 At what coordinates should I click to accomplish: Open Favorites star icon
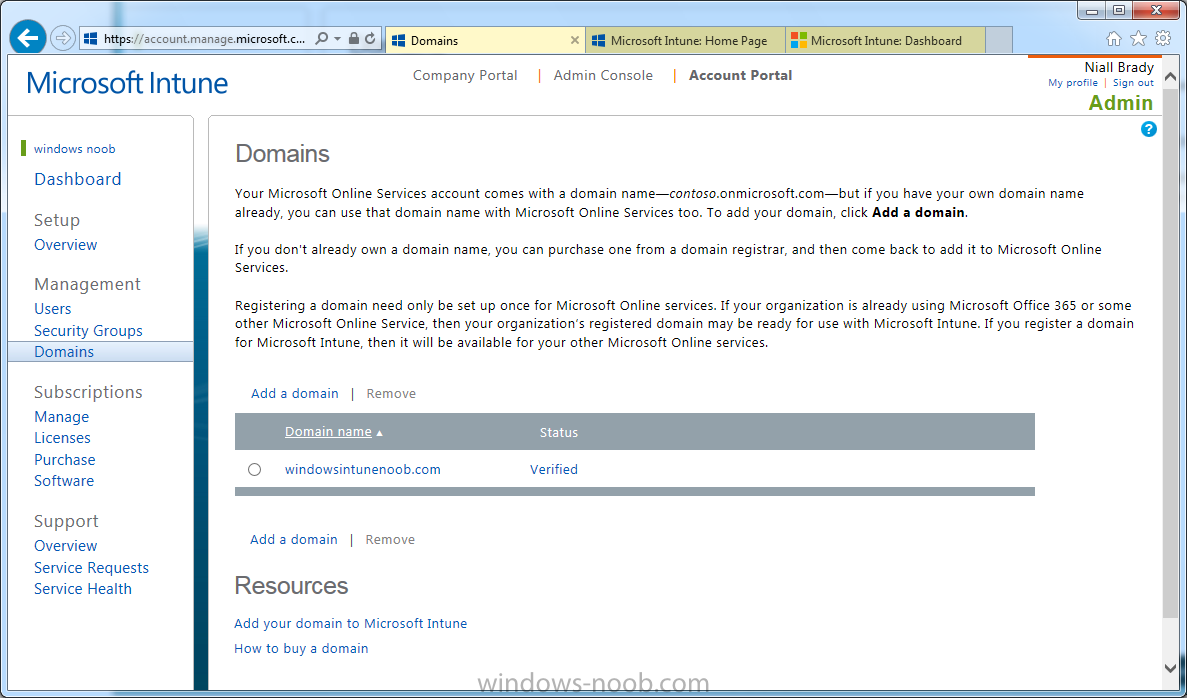coord(1138,39)
